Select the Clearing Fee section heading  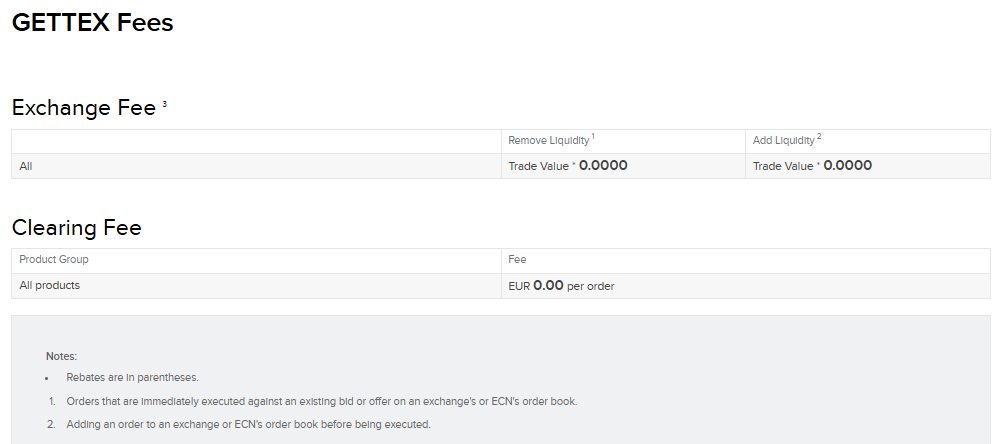click(x=77, y=227)
